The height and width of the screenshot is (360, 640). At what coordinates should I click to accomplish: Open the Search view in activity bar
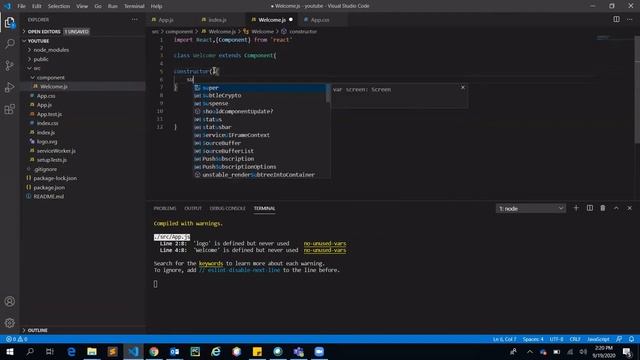coord(10,44)
